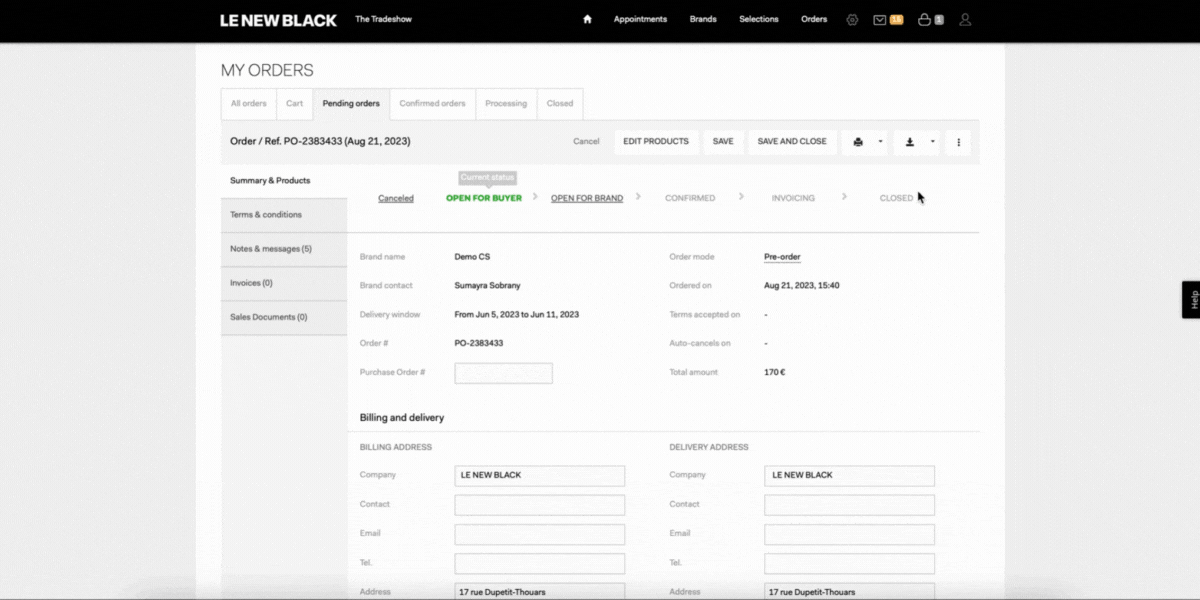1200x600 pixels.
Task: Open the settings gear icon
Action: pyautogui.click(x=852, y=19)
